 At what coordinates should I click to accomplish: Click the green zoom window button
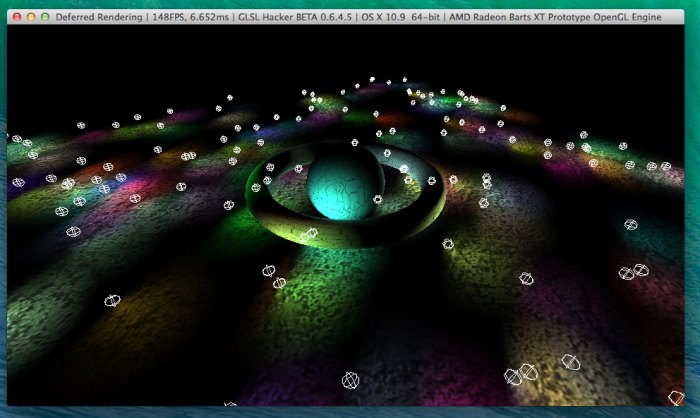tap(45, 17)
